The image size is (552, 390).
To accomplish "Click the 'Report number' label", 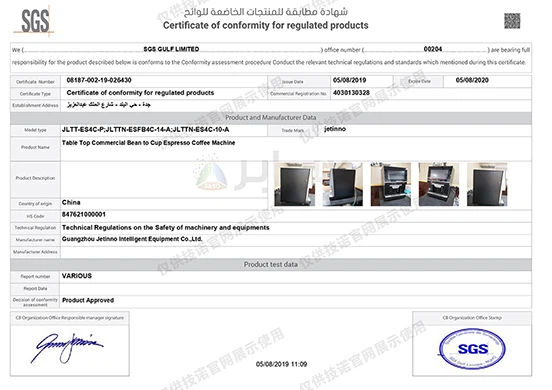I will point(35,277).
